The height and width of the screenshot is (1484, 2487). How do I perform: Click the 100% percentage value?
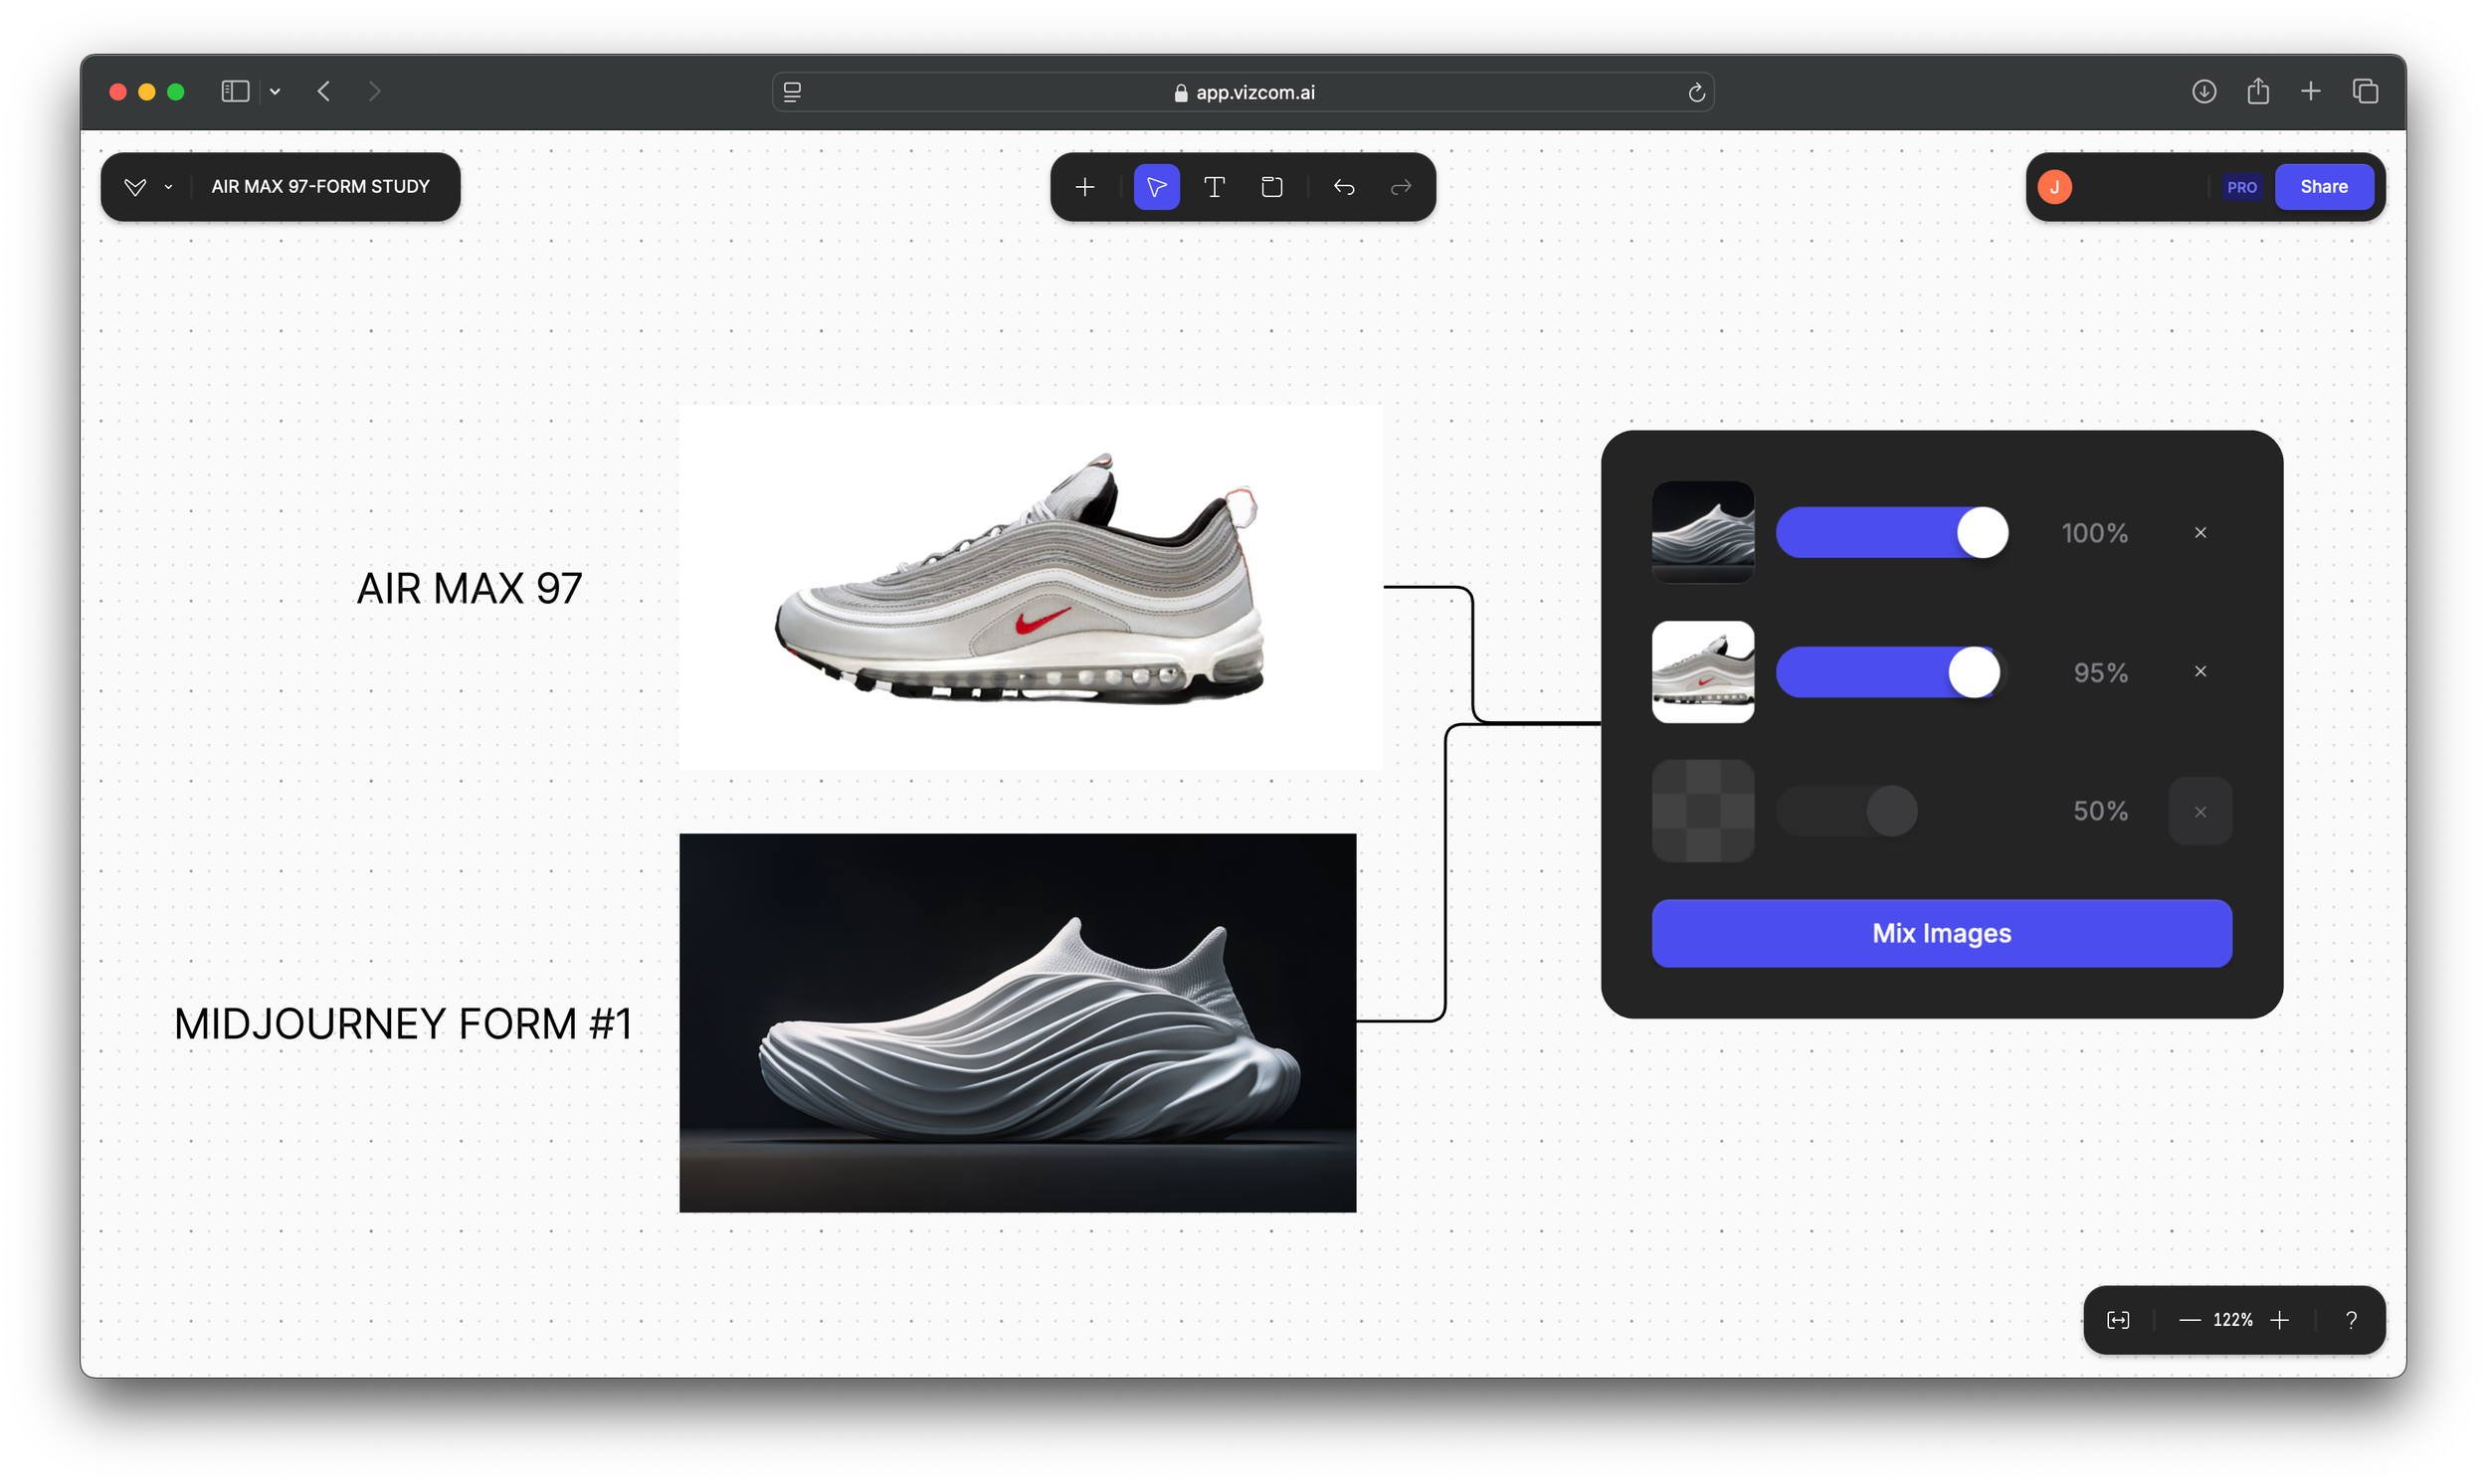point(2094,533)
